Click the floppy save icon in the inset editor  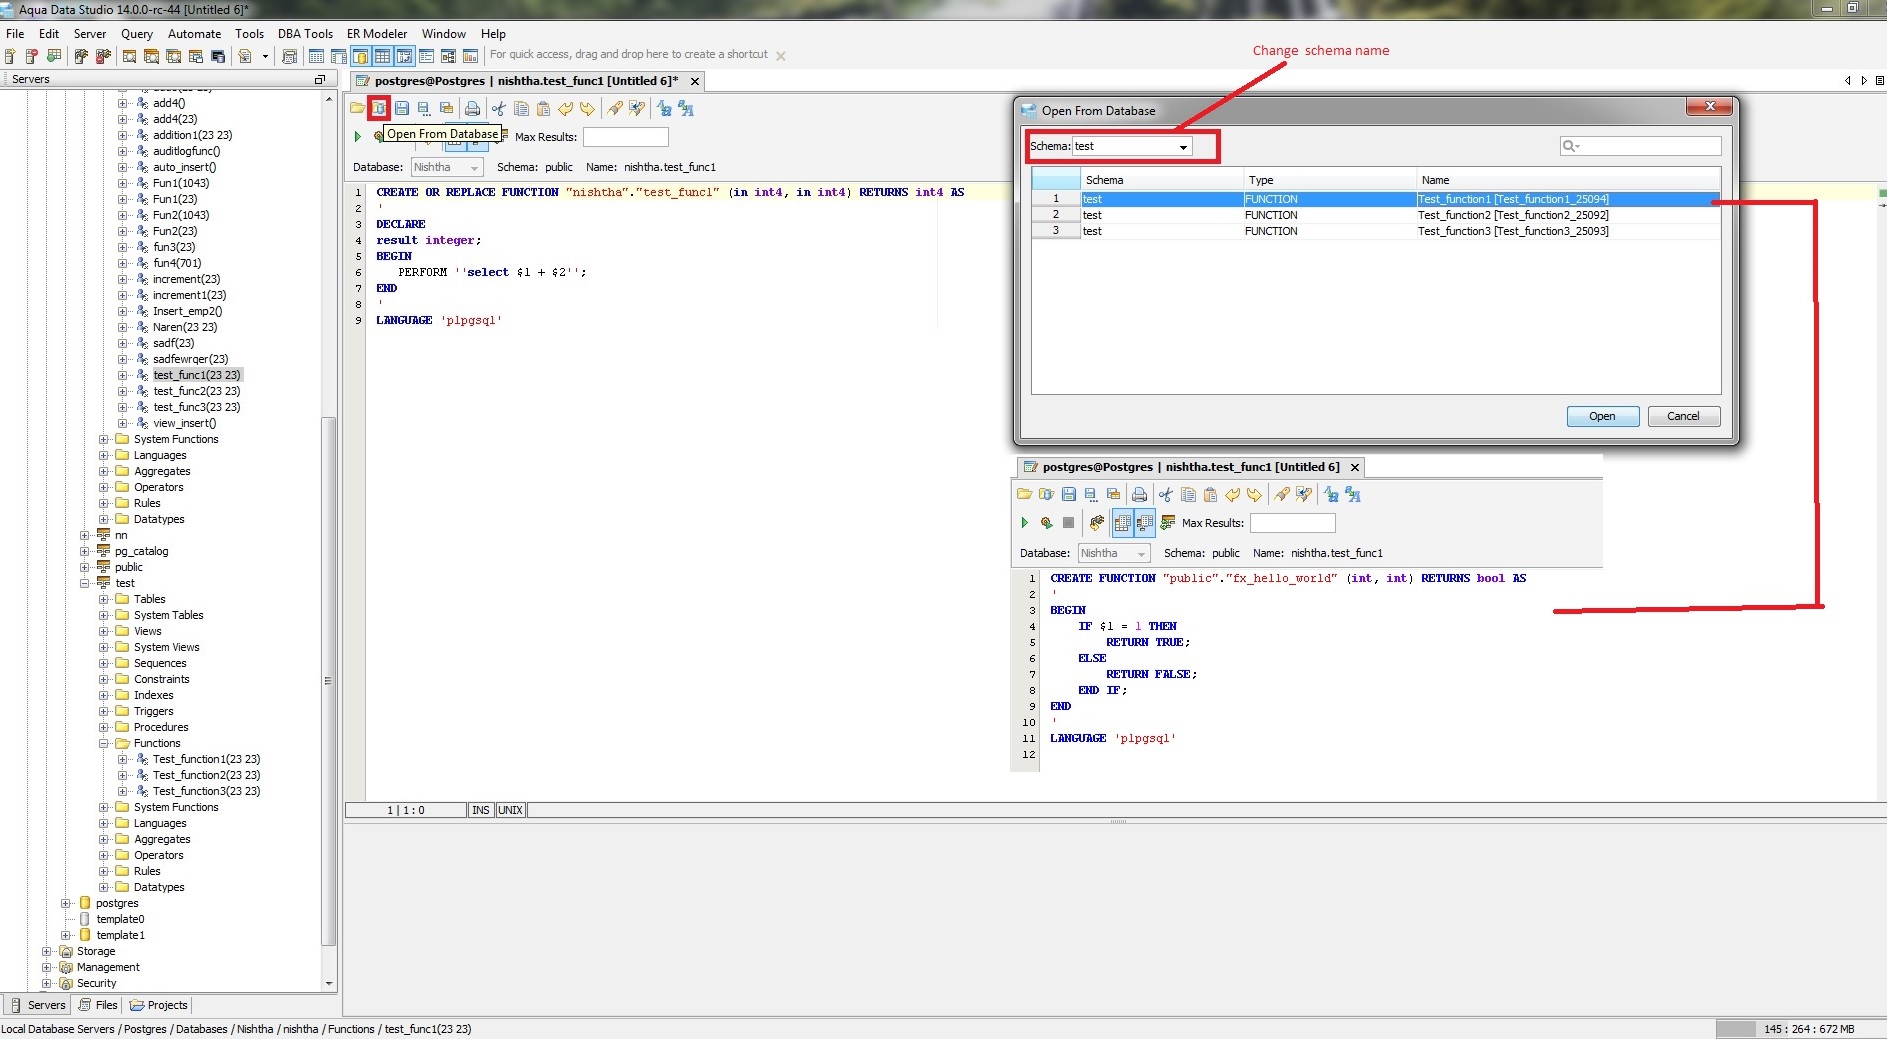point(1069,494)
